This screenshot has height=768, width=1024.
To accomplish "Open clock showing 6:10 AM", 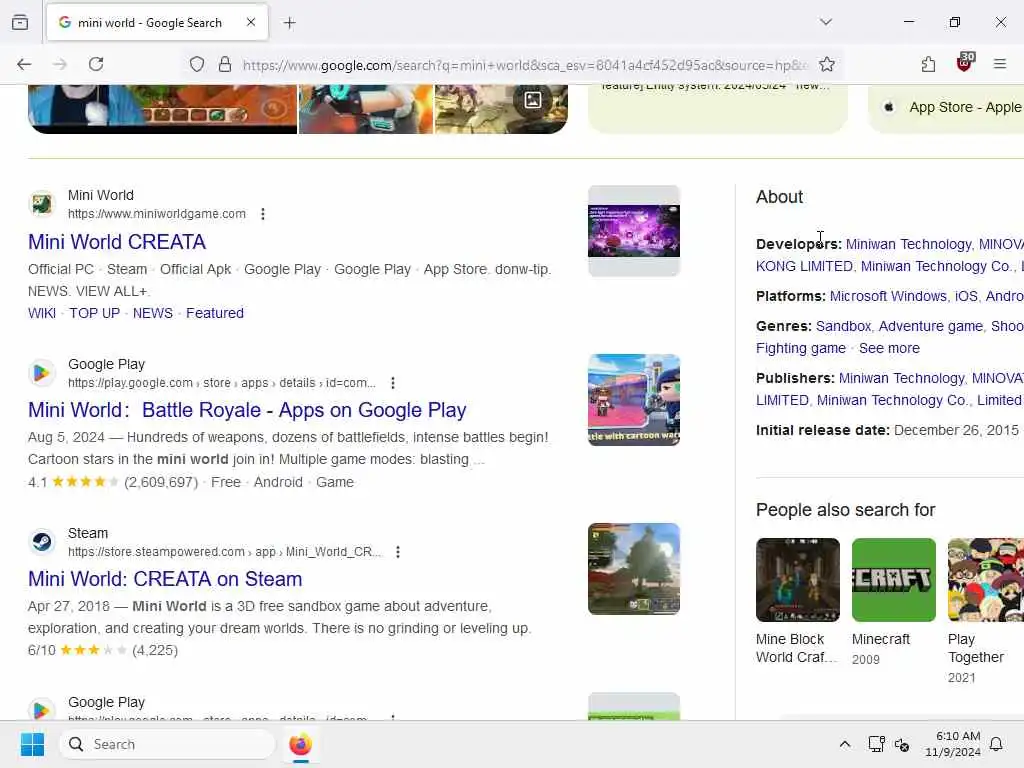I will (x=953, y=744).
